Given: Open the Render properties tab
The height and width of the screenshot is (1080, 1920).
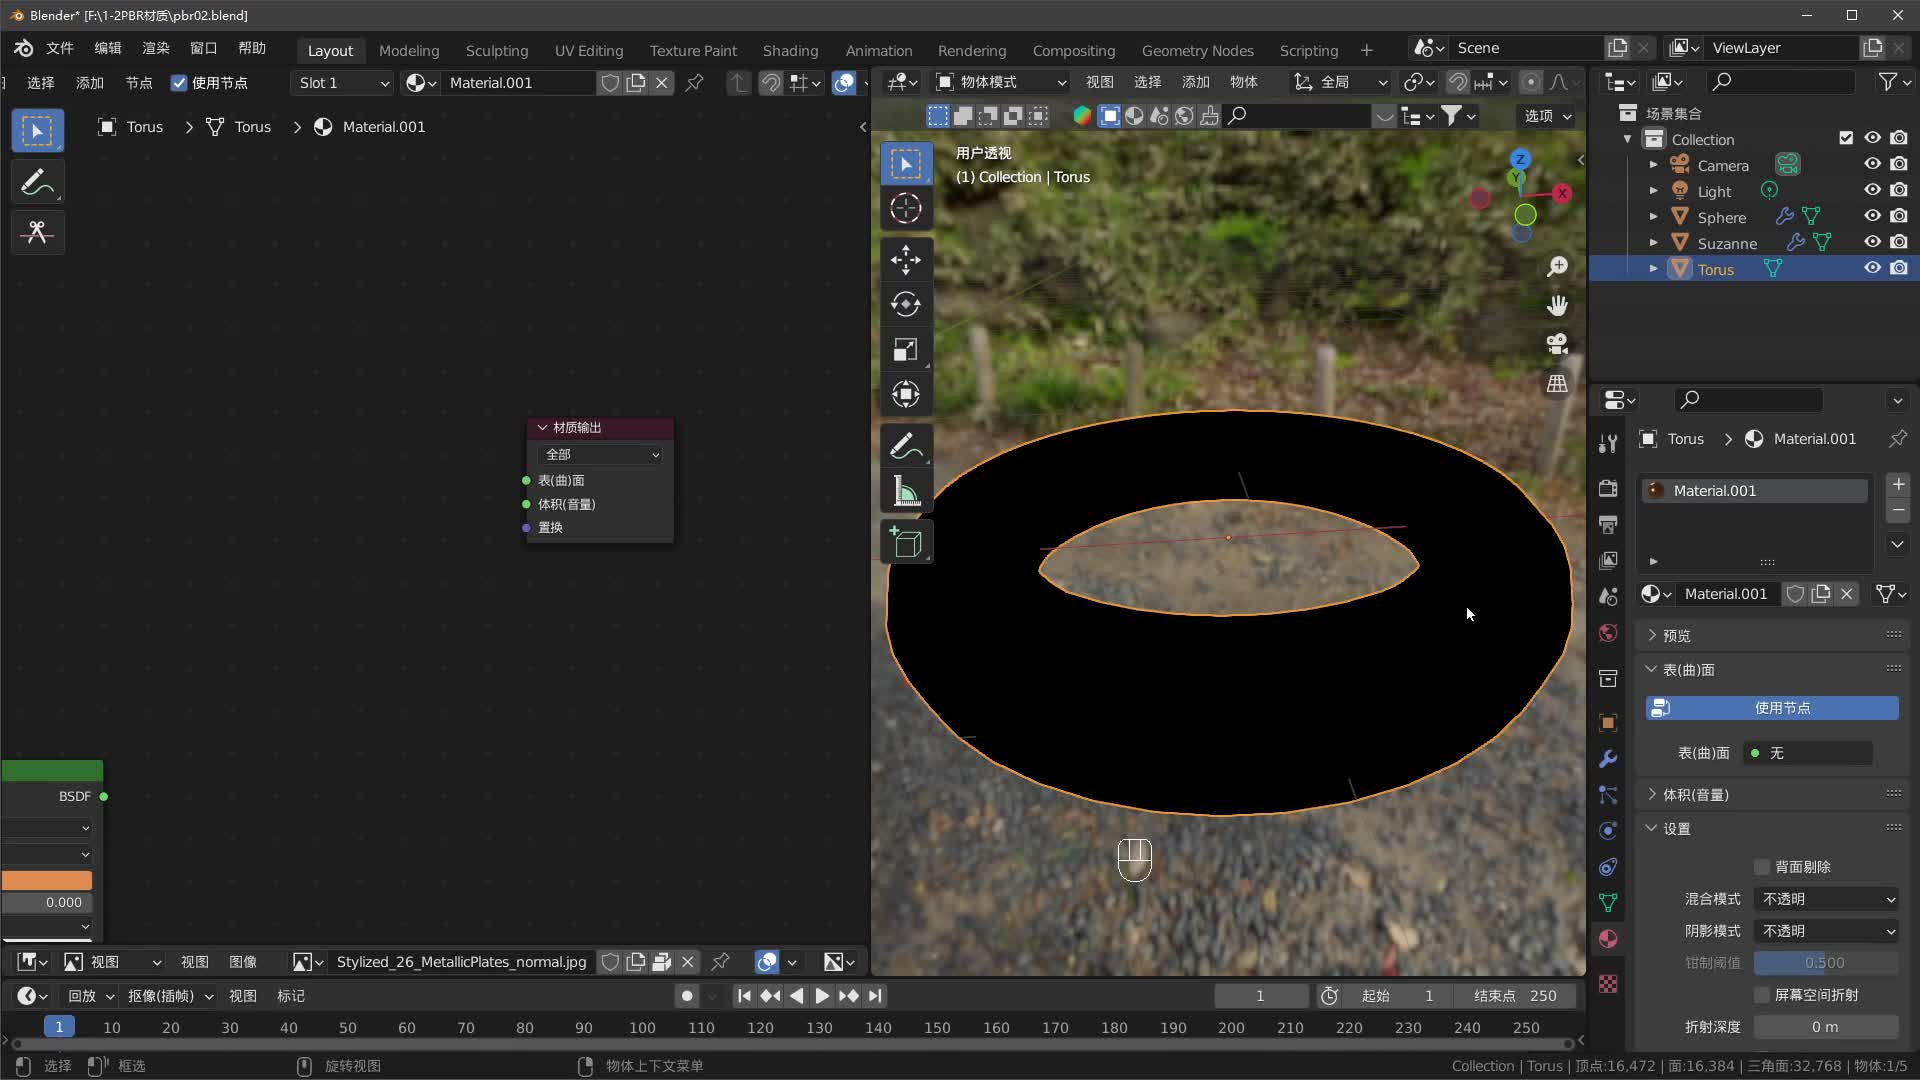Looking at the screenshot, I should click(x=1608, y=488).
